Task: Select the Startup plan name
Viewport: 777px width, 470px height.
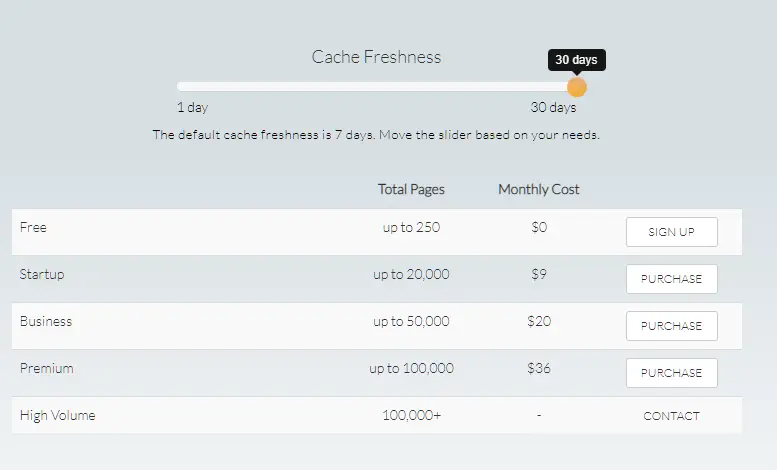Action: (x=42, y=274)
